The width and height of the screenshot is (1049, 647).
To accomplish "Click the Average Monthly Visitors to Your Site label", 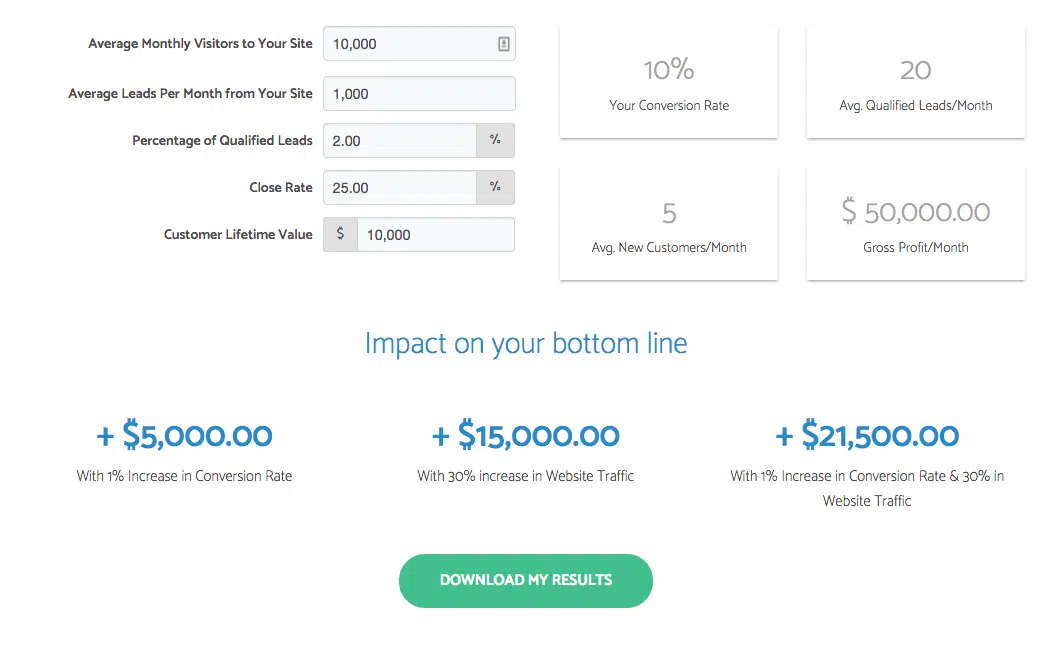I will (200, 44).
